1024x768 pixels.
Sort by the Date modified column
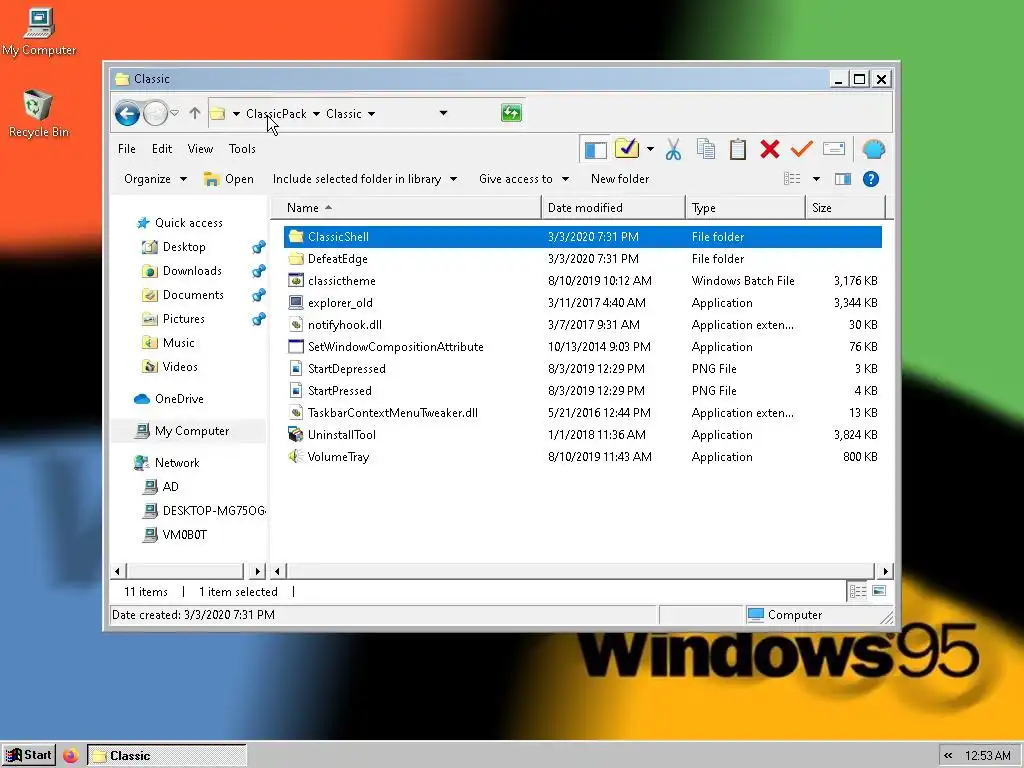click(x=613, y=208)
